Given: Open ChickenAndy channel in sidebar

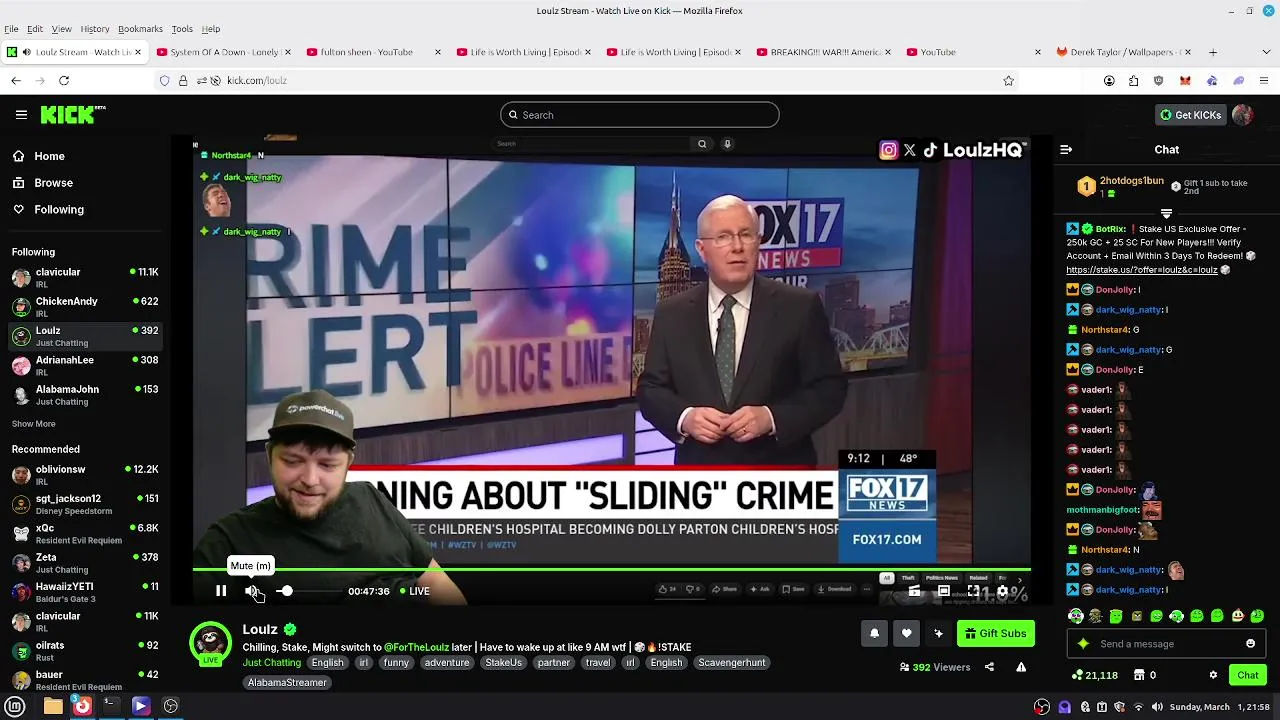Looking at the screenshot, I should [85, 306].
